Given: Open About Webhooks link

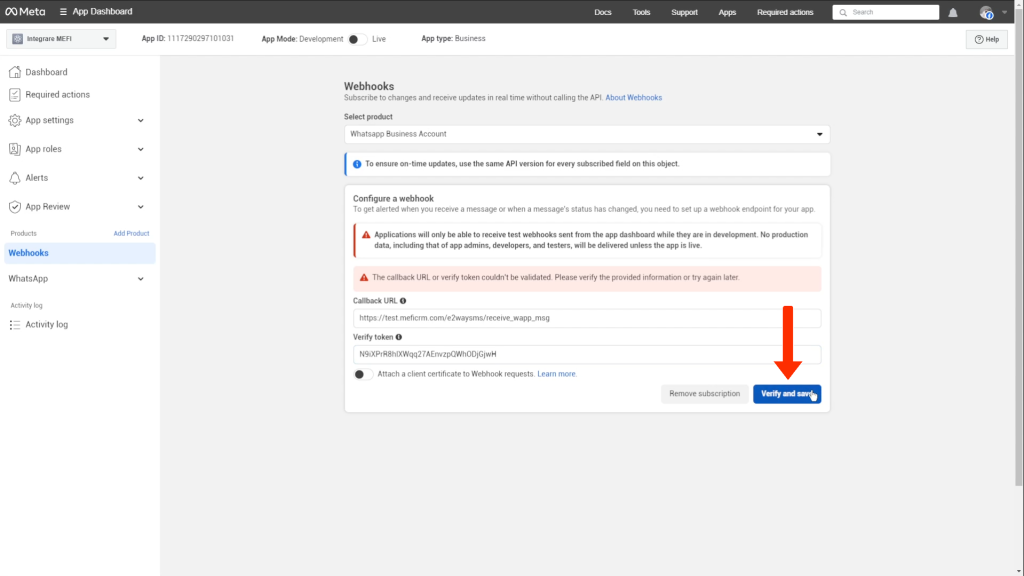Looking at the screenshot, I should (x=633, y=97).
